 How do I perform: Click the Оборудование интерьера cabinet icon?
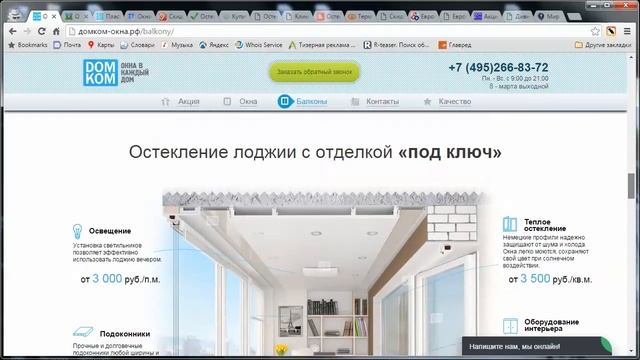pyautogui.click(x=510, y=326)
